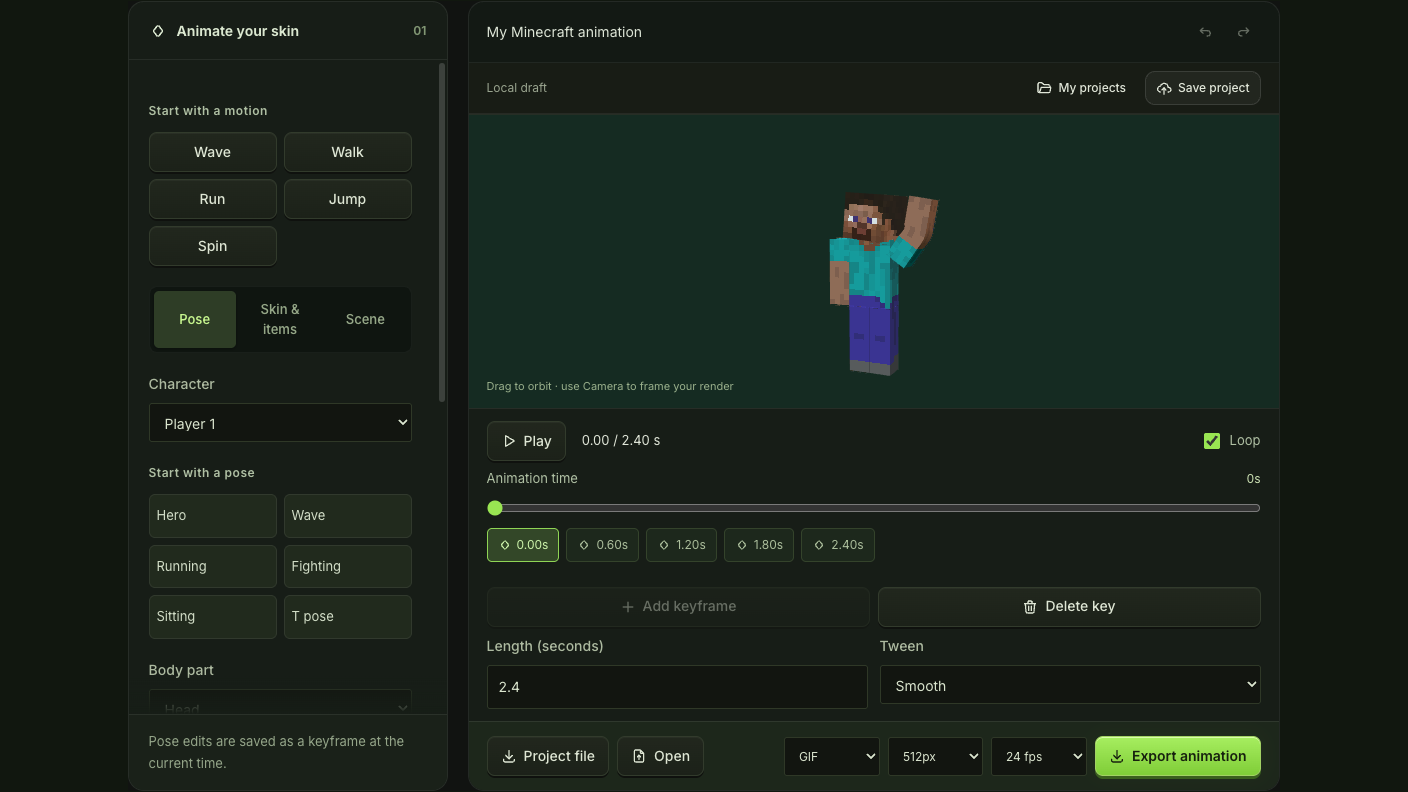Open a project with the Open button

click(660, 756)
